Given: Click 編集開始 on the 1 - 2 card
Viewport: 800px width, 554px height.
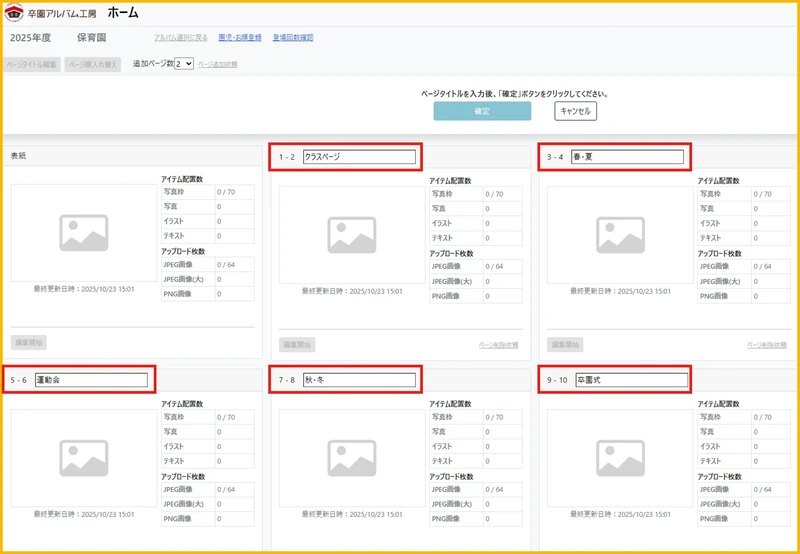Looking at the screenshot, I should pyautogui.click(x=297, y=345).
